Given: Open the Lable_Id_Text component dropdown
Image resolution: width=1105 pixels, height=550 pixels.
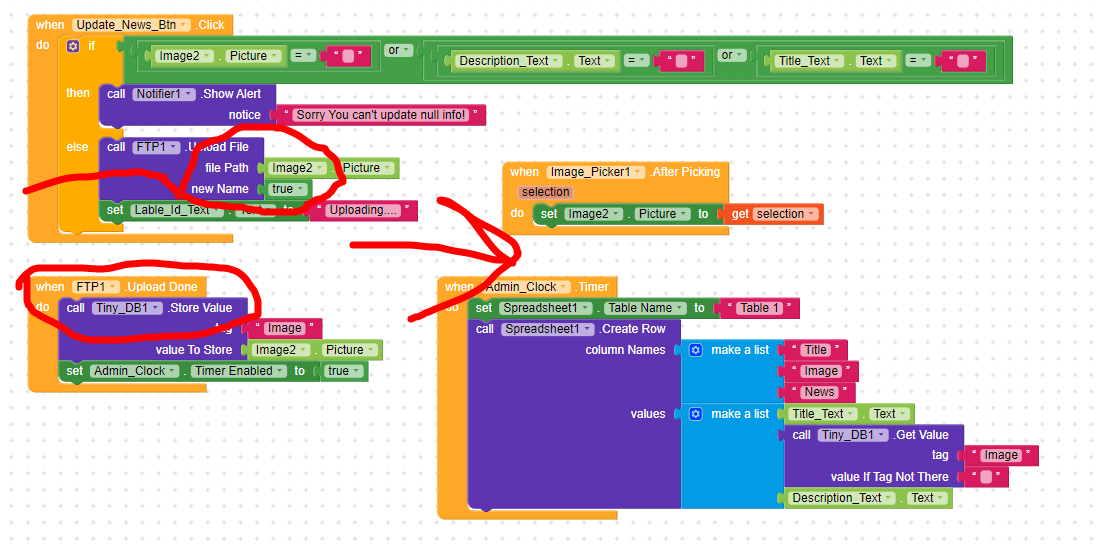Looking at the screenshot, I should 177,210.
